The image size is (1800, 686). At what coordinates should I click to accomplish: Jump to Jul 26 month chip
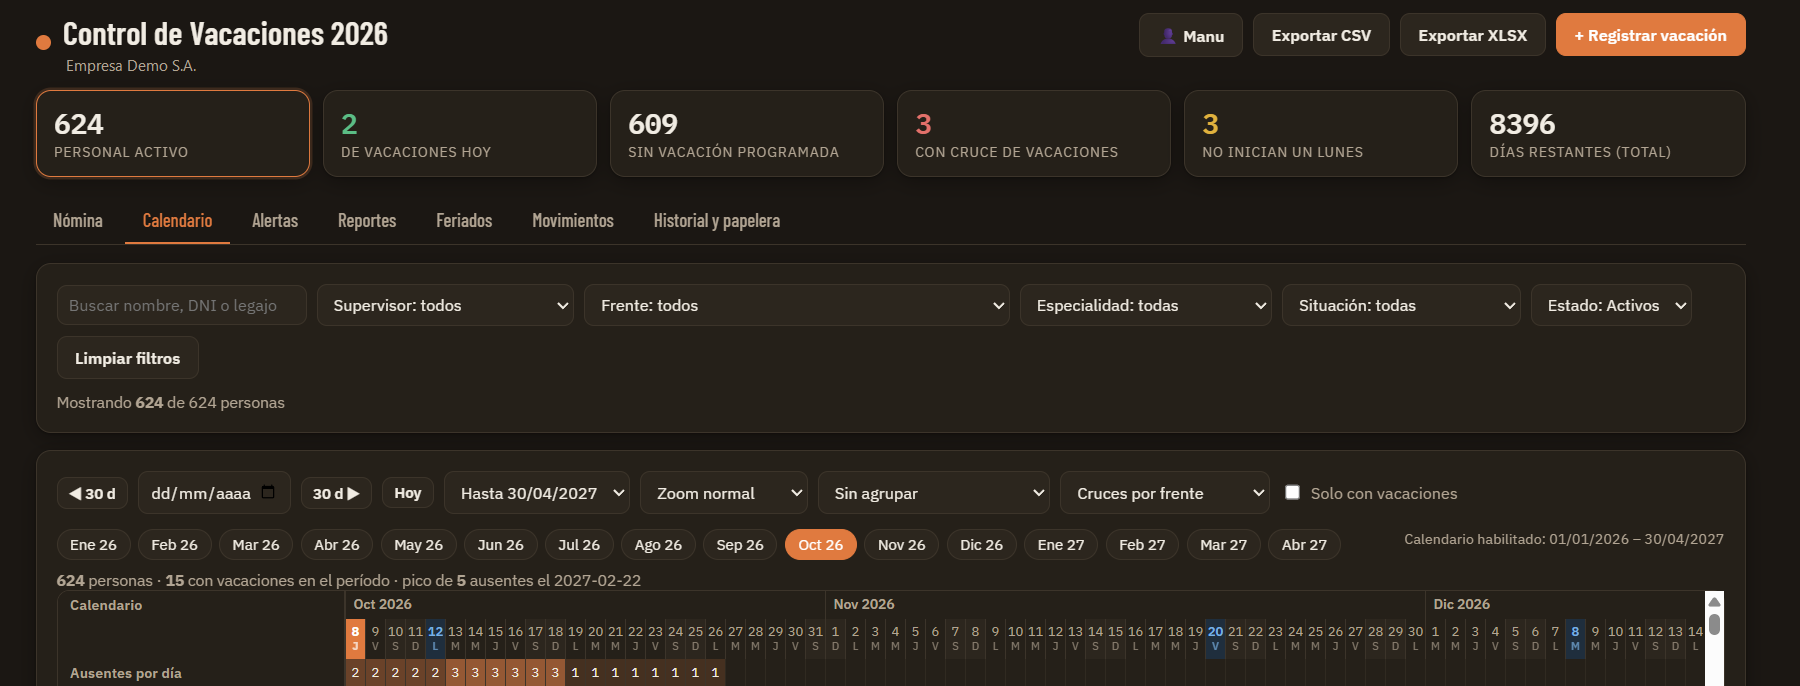579,544
